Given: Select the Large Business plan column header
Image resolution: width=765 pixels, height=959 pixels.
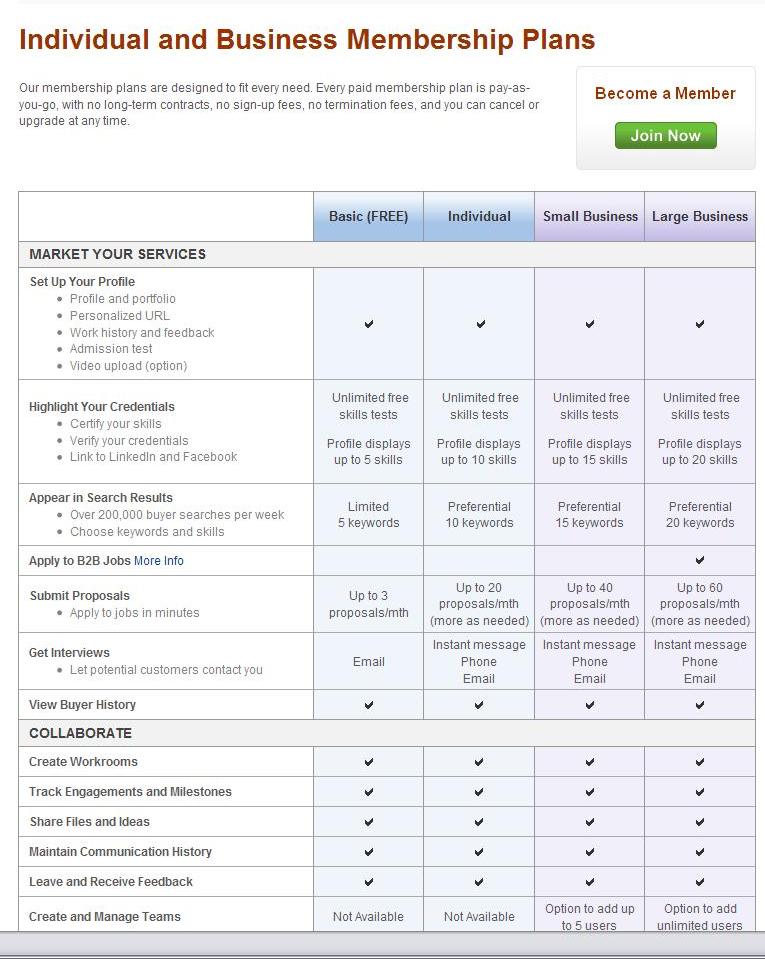Looking at the screenshot, I should [x=700, y=217].
